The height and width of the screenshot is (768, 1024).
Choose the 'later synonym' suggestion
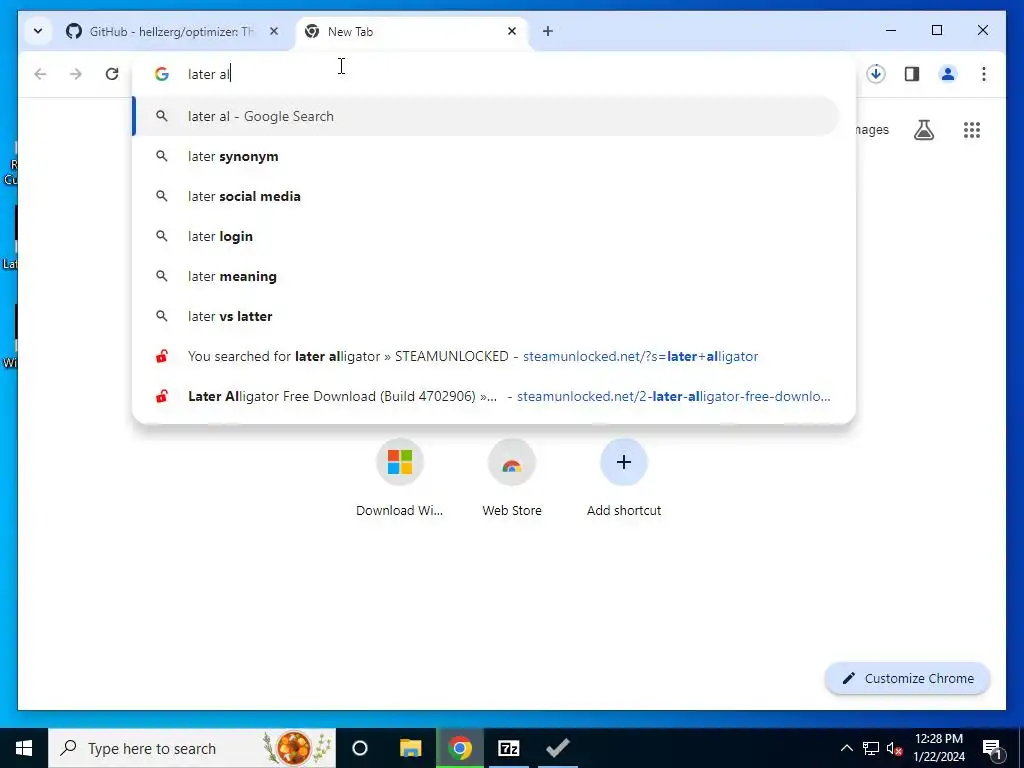(487, 156)
